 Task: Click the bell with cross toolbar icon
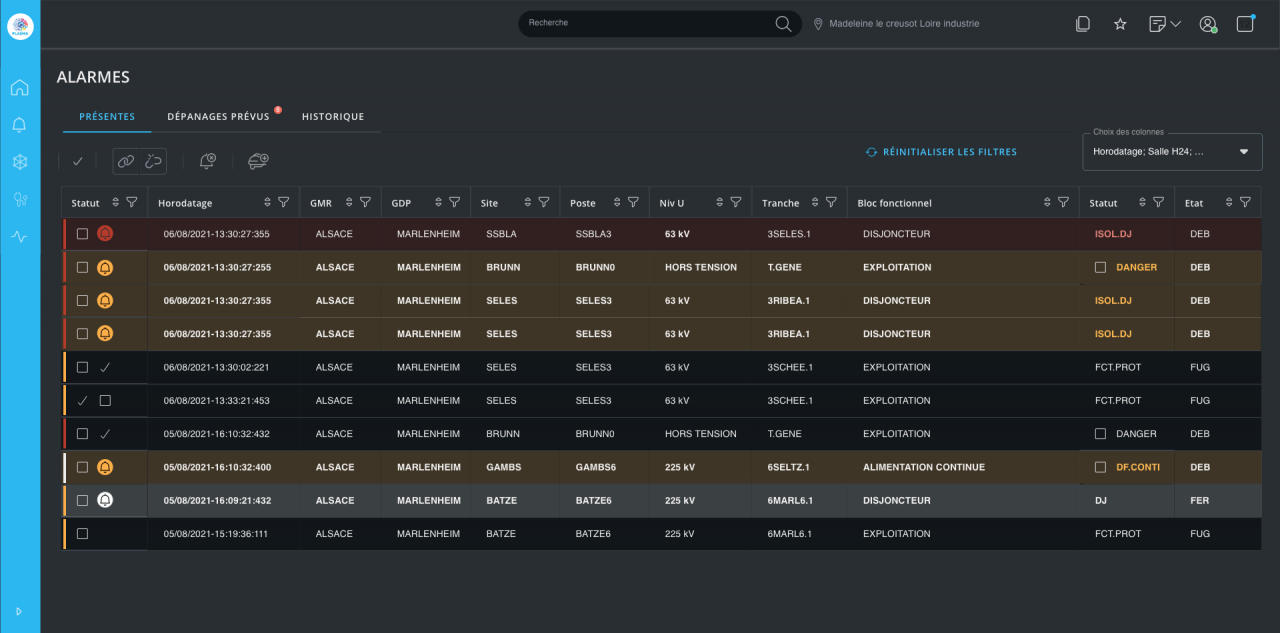[208, 161]
